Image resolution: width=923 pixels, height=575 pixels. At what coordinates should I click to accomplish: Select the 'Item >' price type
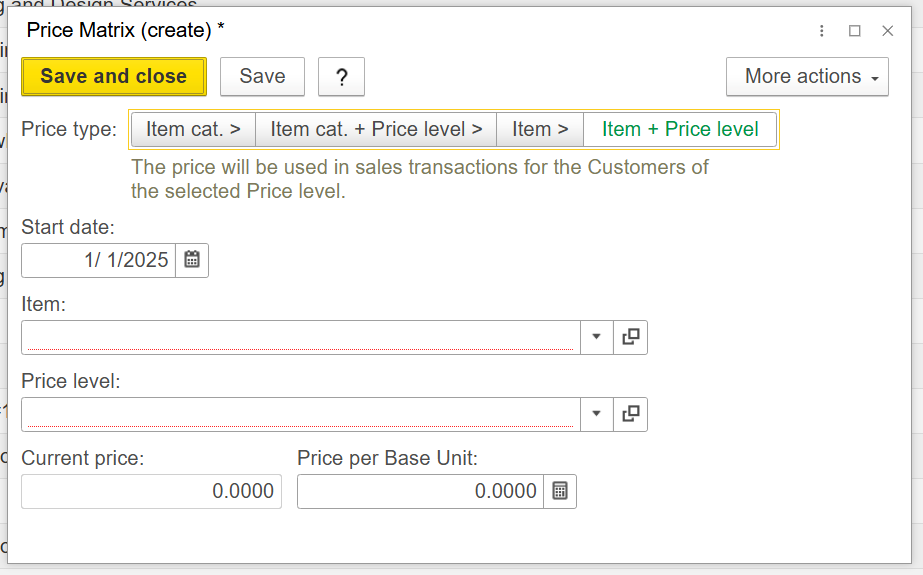[x=540, y=129]
